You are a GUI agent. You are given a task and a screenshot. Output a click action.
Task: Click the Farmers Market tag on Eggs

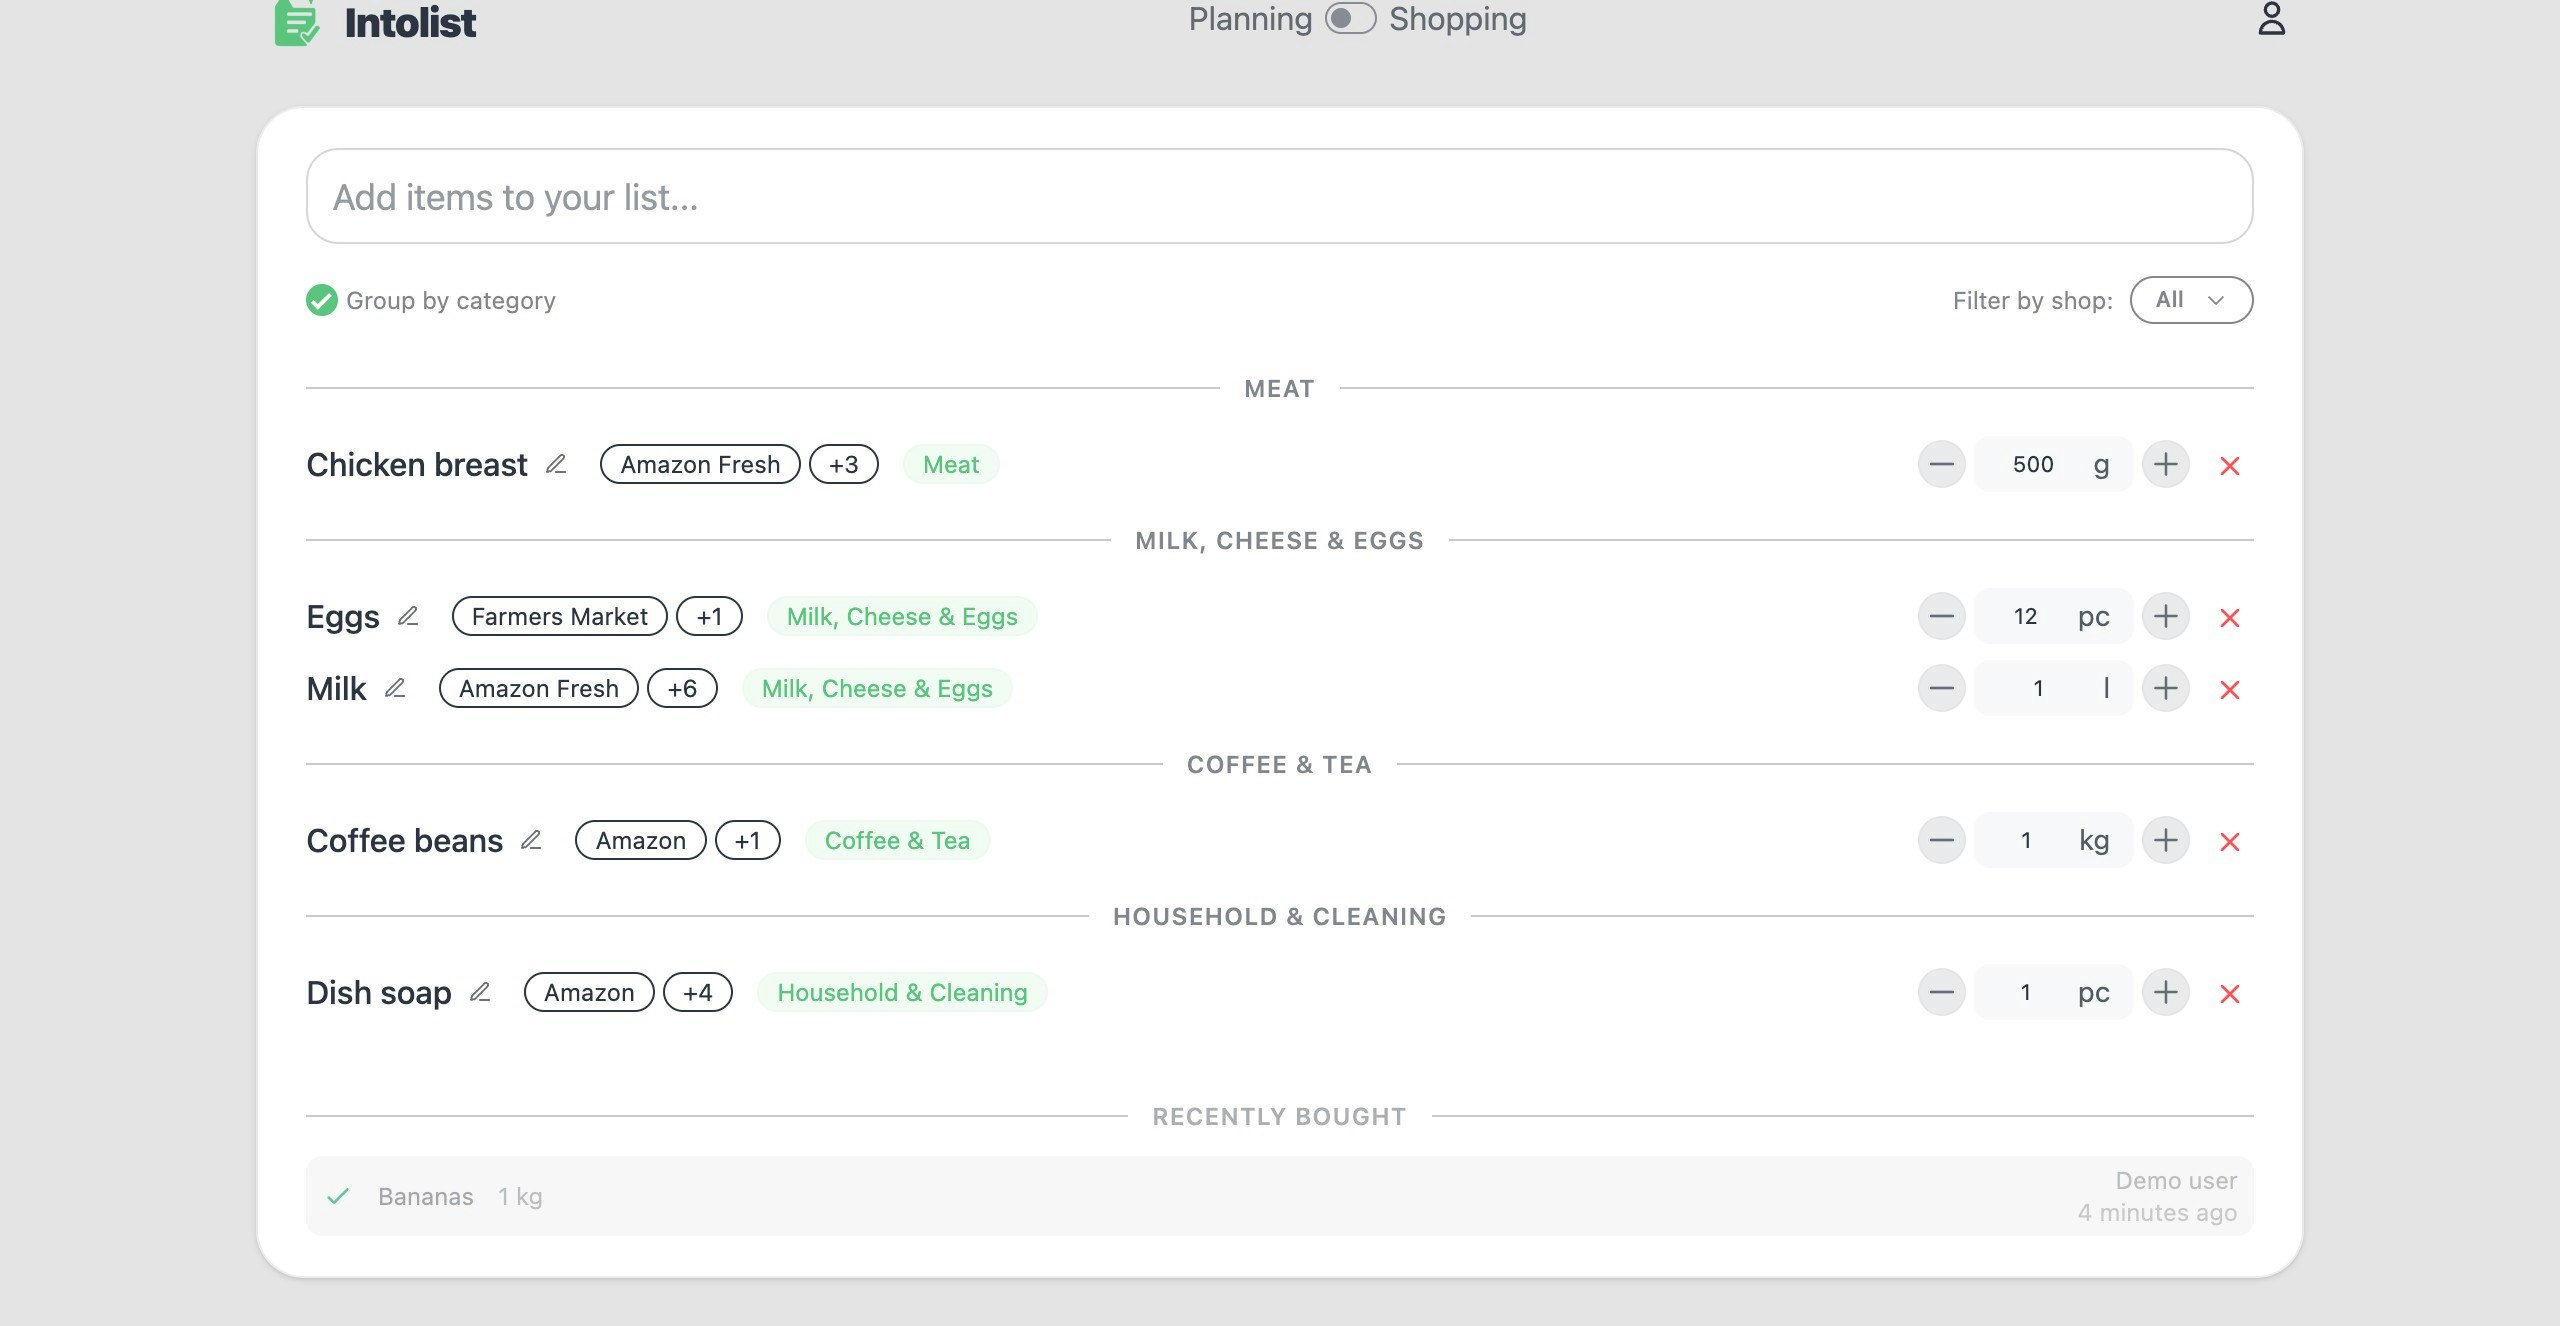tap(560, 616)
